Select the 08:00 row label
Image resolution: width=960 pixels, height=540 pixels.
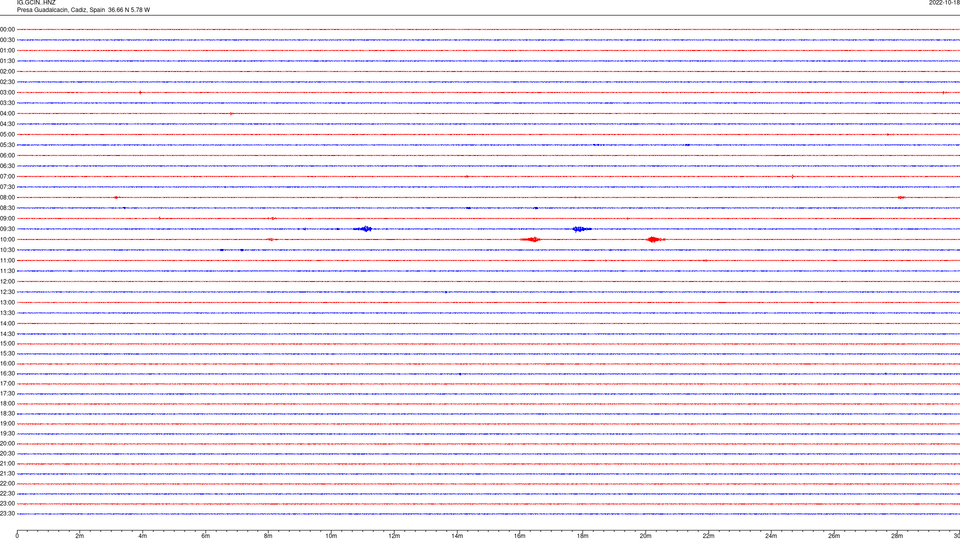(7, 197)
